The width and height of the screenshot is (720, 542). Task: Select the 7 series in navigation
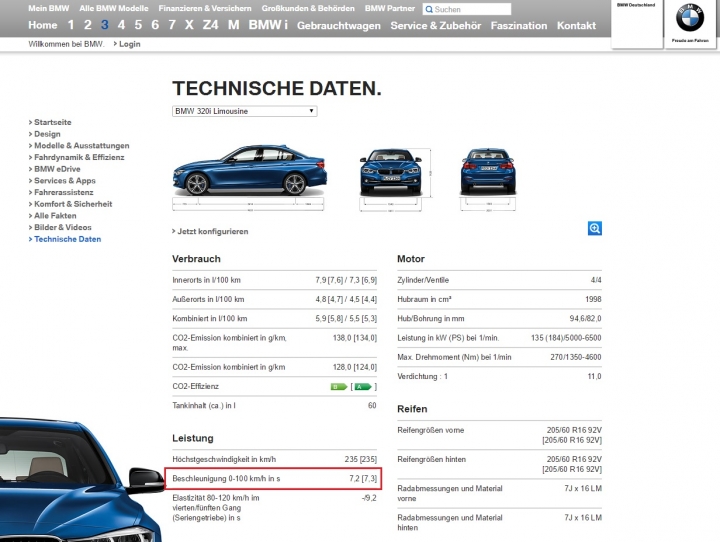pos(172,25)
